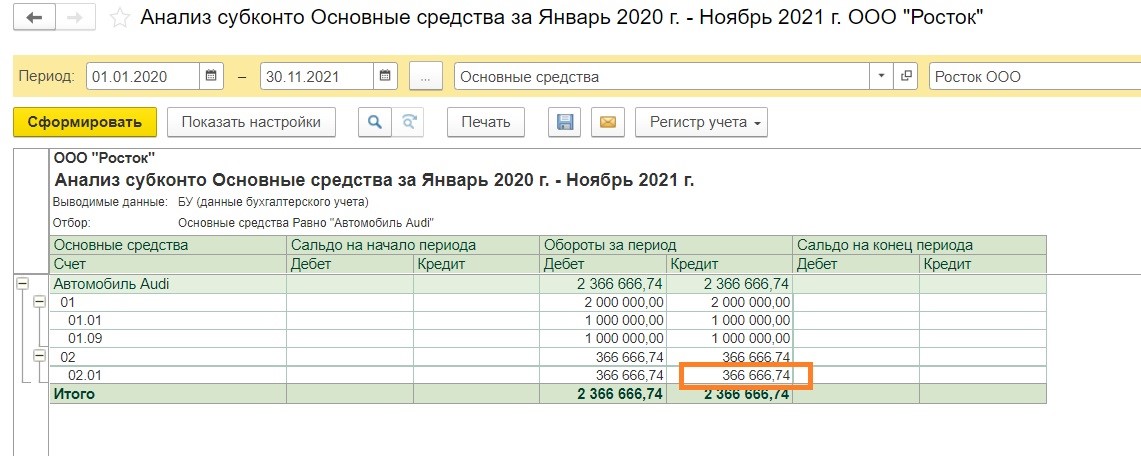Collapse the Автомобиль Audi group

pyautogui.click(x=23, y=284)
